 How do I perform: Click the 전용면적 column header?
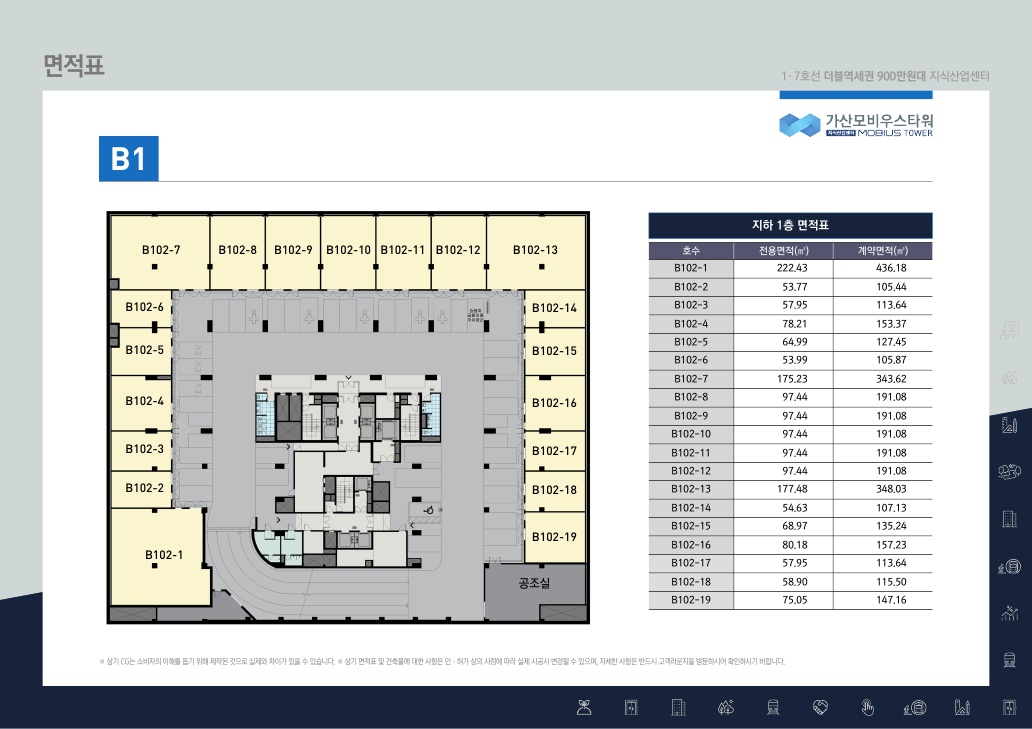pyautogui.click(x=783, y=251)
